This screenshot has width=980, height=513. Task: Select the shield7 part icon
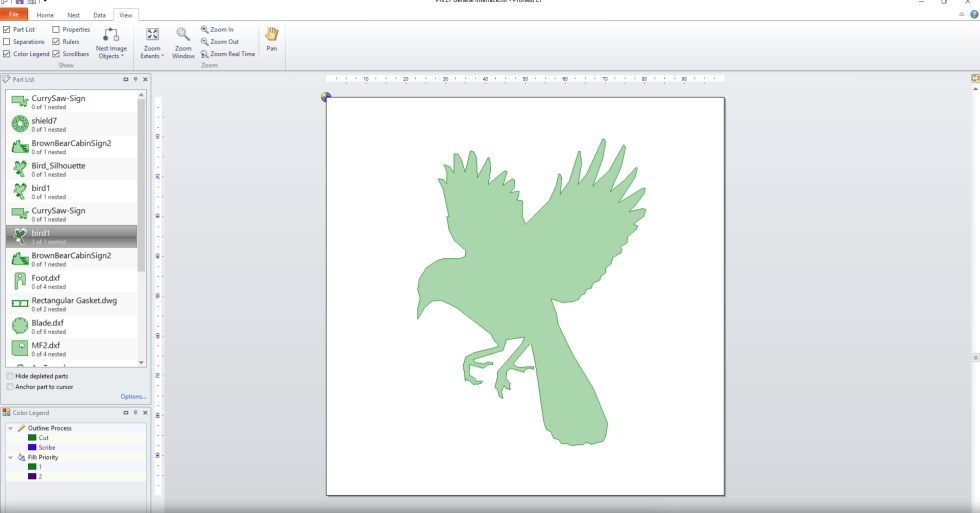[x=19, y=124]
